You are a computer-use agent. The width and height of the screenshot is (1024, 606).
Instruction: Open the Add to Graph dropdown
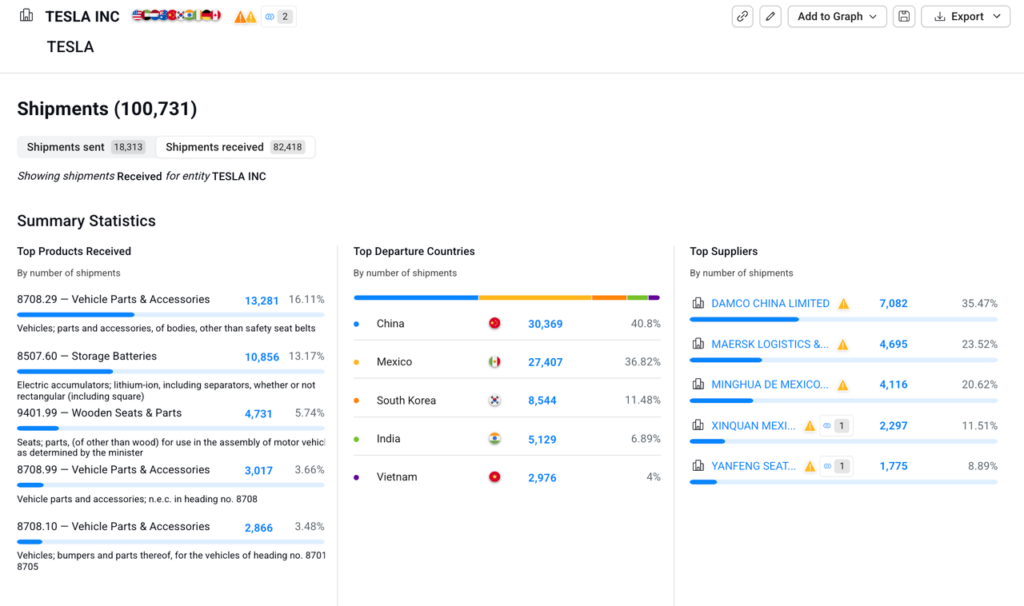click(x=837, y=16)
